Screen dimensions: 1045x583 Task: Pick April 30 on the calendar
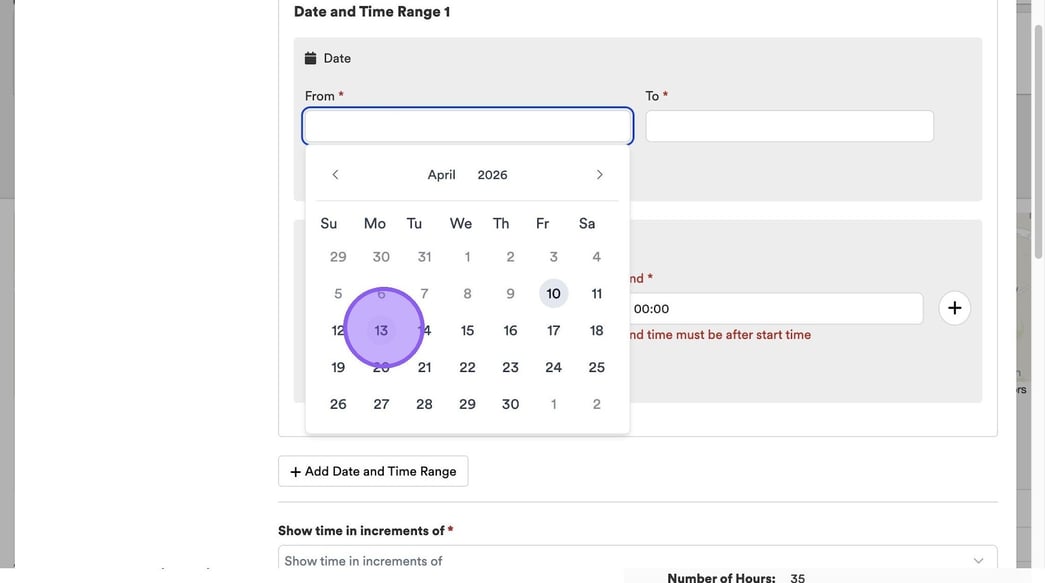510,404
